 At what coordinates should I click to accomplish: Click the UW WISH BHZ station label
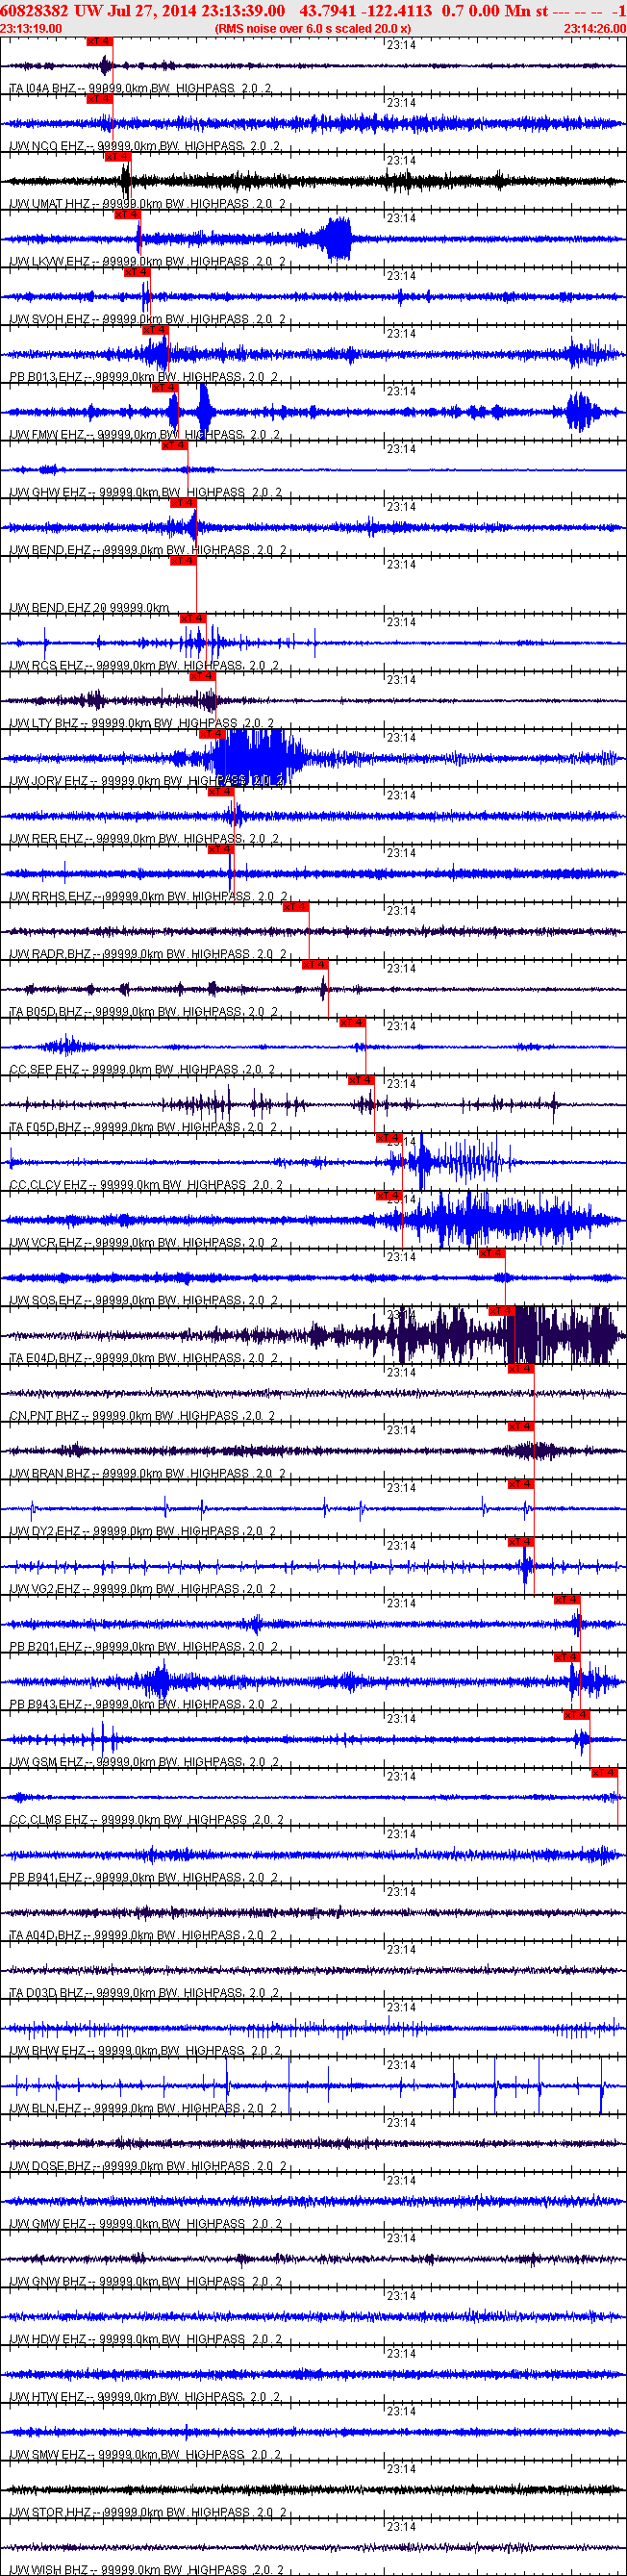click(x=146, y=2570)
